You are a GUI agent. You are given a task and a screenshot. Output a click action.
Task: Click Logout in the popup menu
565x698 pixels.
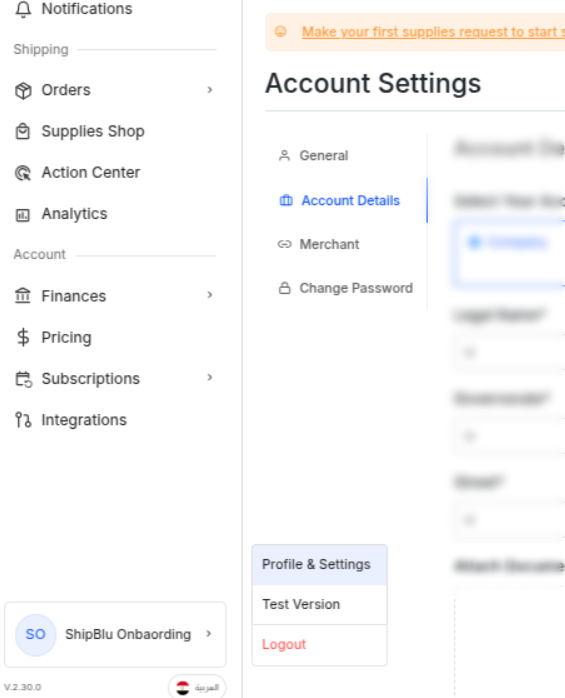click(319, 645)
